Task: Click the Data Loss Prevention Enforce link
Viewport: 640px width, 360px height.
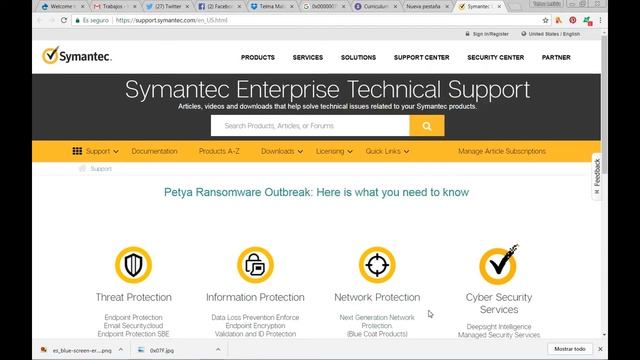Action: tap(255, 317)
